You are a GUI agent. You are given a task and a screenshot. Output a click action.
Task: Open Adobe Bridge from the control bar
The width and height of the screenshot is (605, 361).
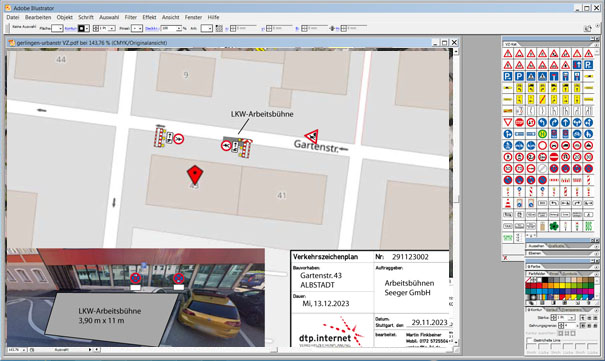587,28
